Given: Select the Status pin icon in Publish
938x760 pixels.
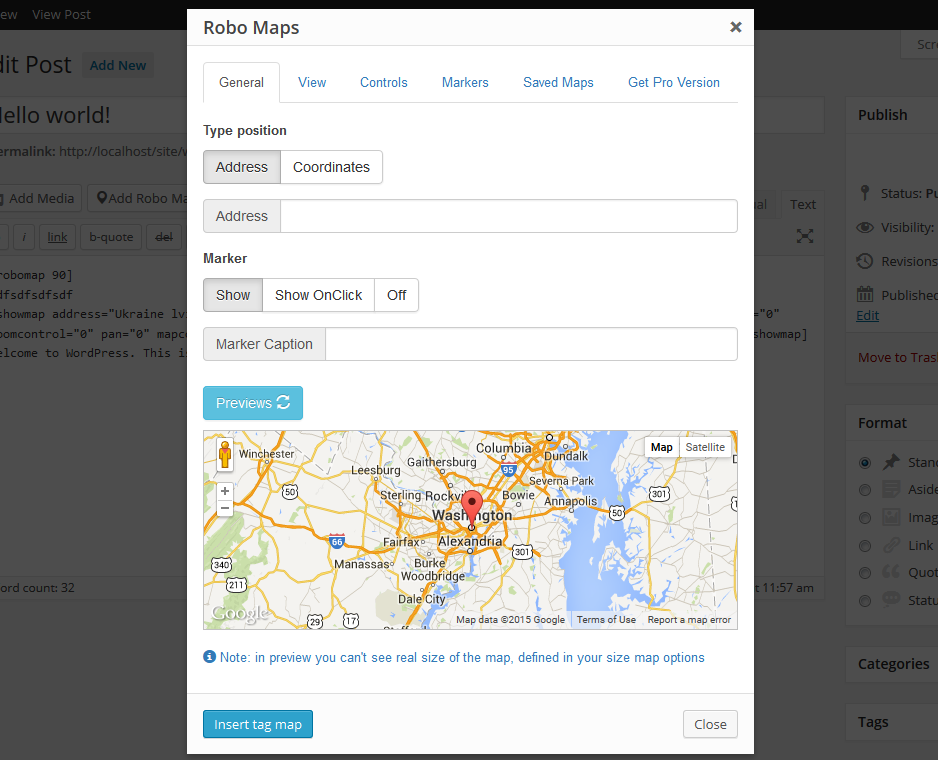Looking at the screenshot, I should (x=864, y=193).
